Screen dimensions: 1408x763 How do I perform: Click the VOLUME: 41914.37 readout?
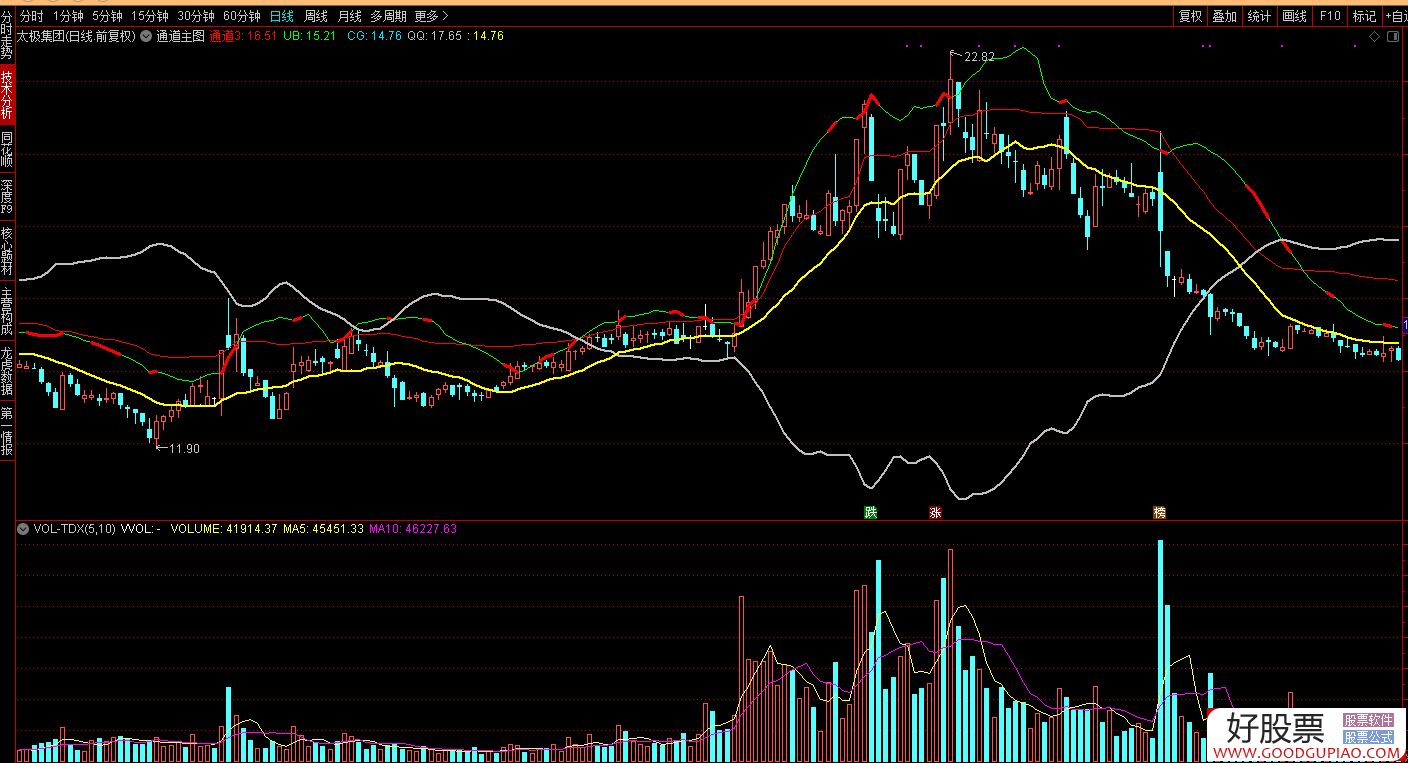point(225,528)
